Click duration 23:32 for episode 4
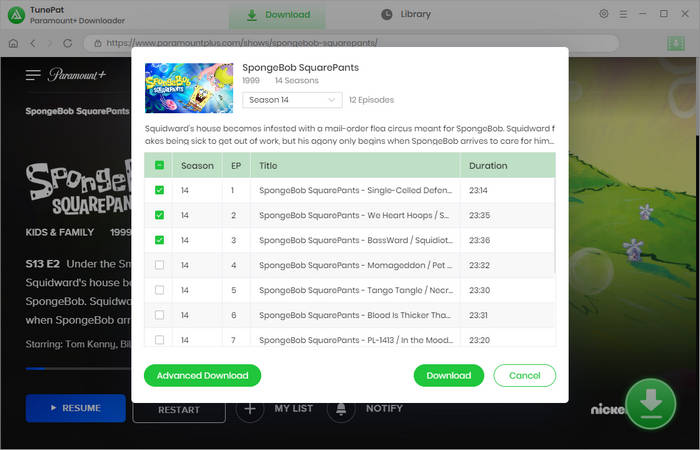 pos(479,265)
